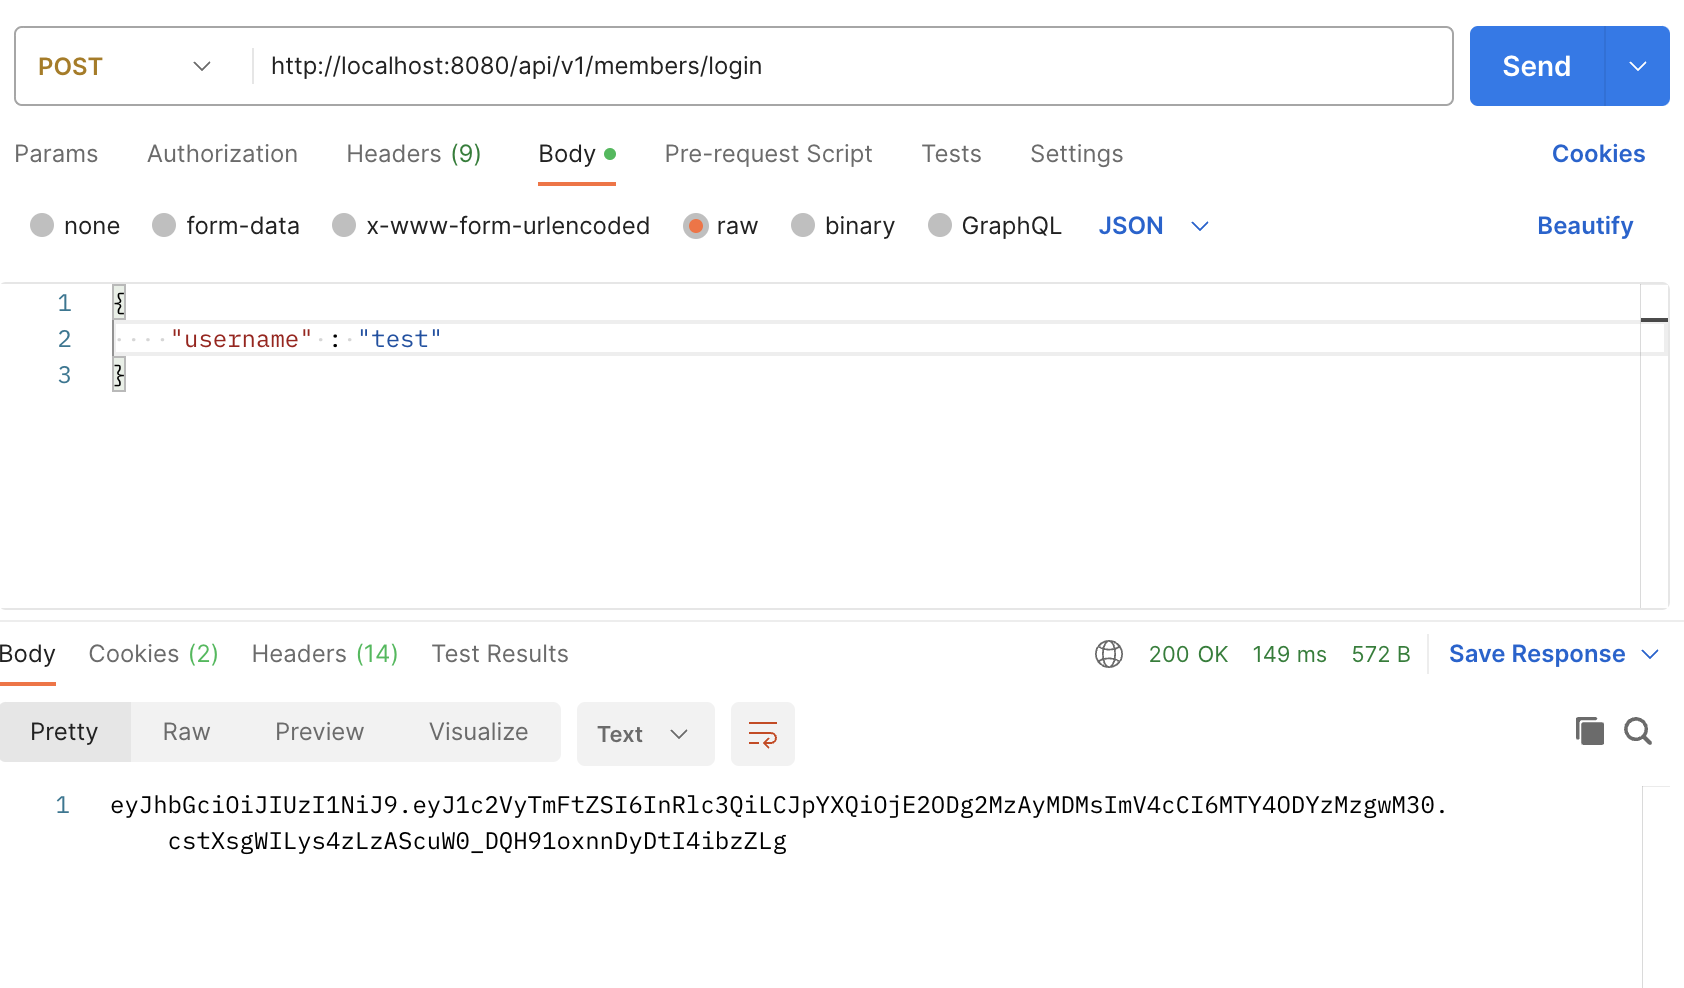Click the Beautify link

pyautogui.click(x=1585, y=226)
